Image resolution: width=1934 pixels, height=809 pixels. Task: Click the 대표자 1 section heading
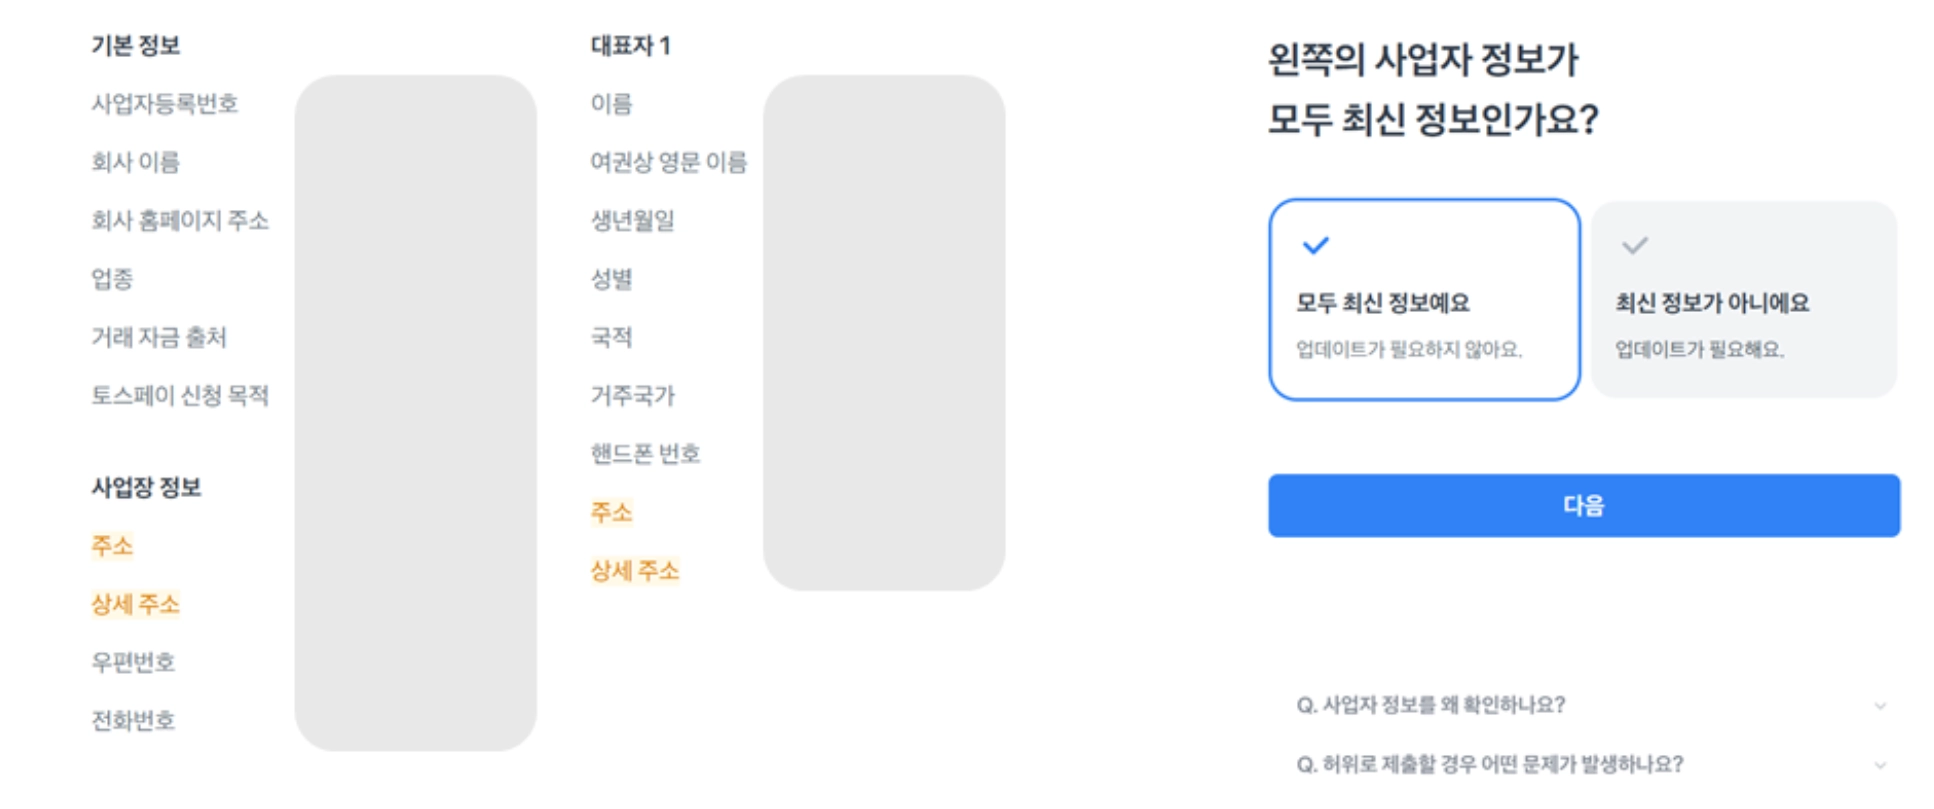[630, 46]
